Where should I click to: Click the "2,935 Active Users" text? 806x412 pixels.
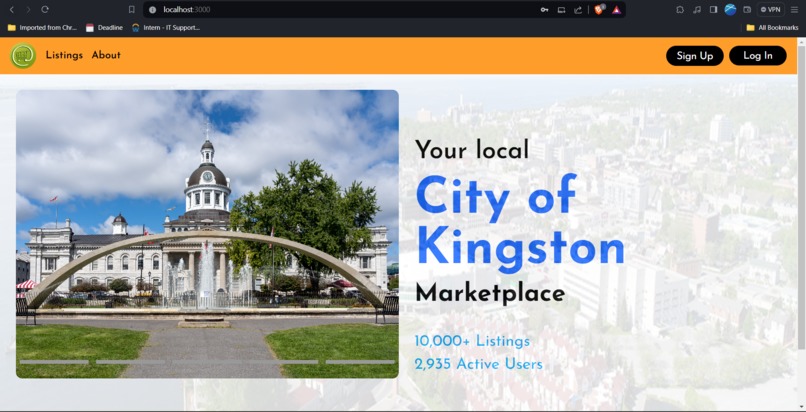tap(479, 364)
